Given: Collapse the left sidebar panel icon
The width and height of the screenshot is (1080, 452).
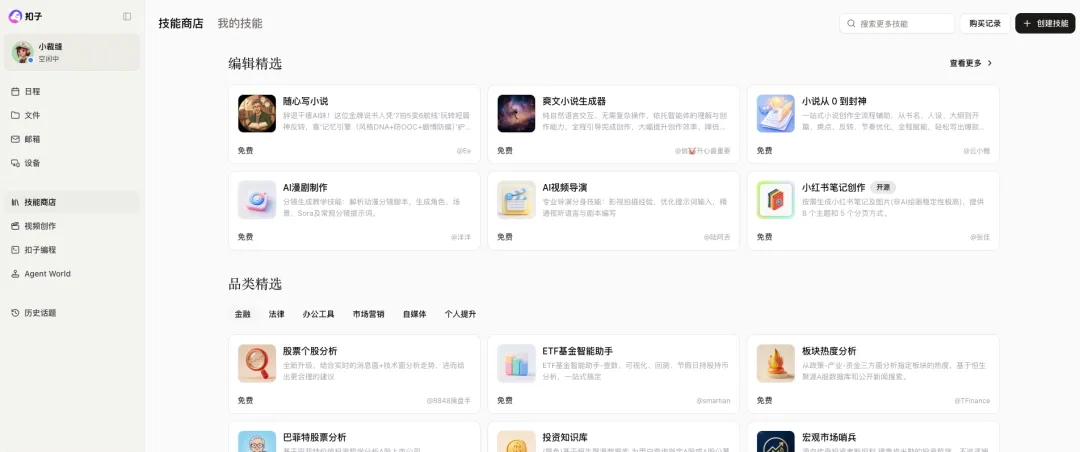Looking at the screenshot, I should click(127, 16).
